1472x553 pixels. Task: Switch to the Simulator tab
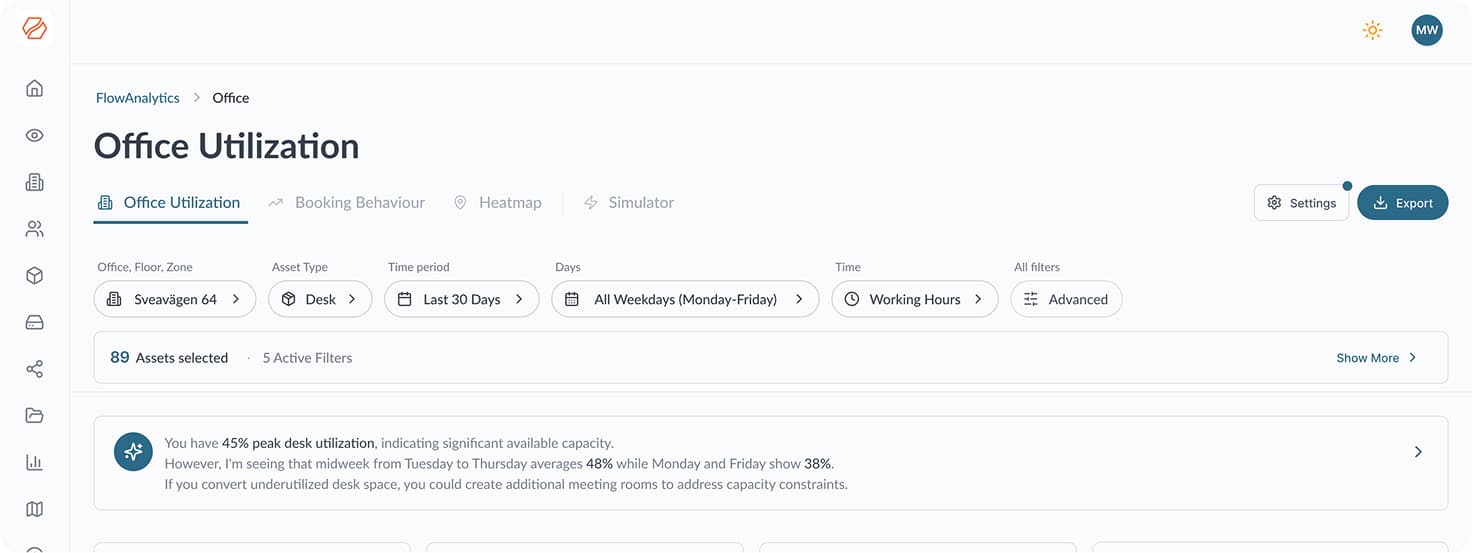click(629, 202)
